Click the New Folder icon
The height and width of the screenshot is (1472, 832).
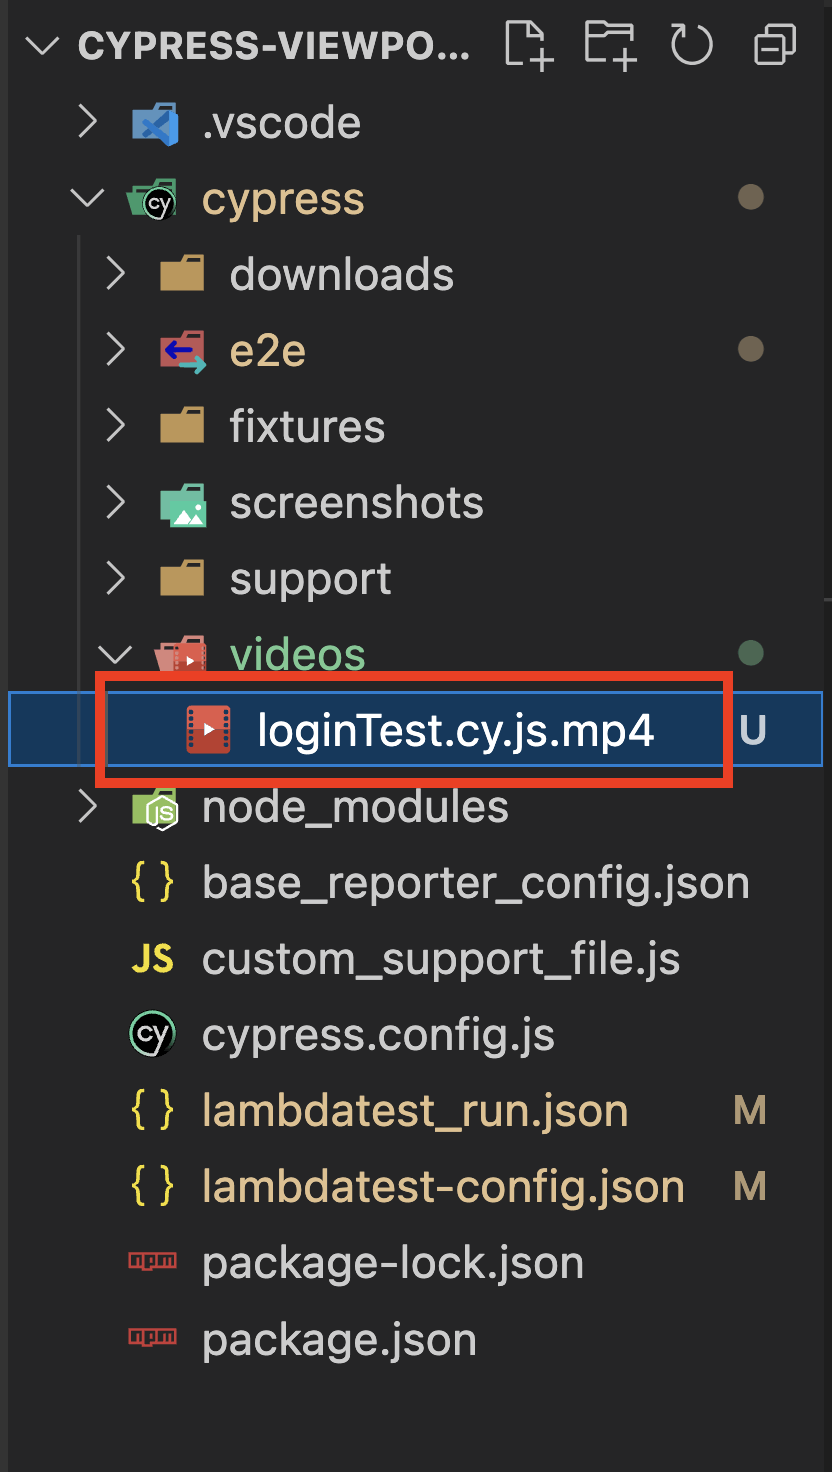click(x=610, y=46)
